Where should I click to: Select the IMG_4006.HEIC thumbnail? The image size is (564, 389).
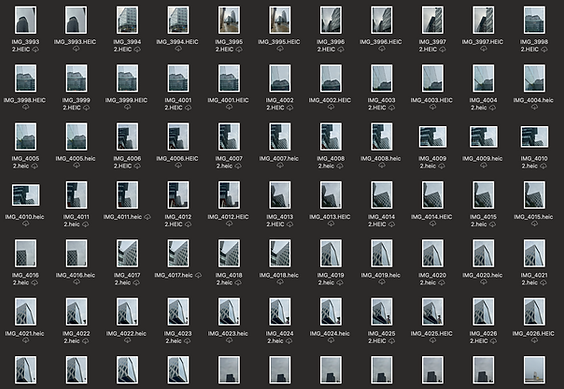pyautogui.click(x=178, y=136)
